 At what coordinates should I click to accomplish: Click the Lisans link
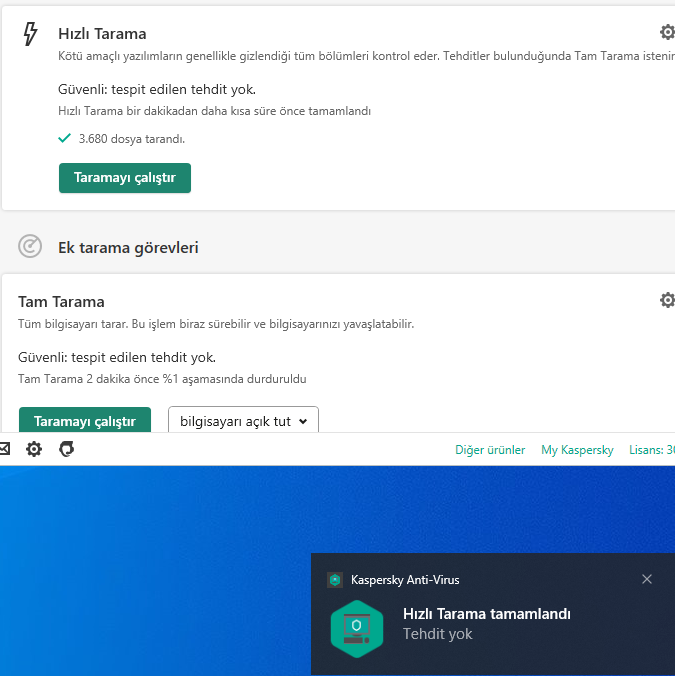point(652,450)
